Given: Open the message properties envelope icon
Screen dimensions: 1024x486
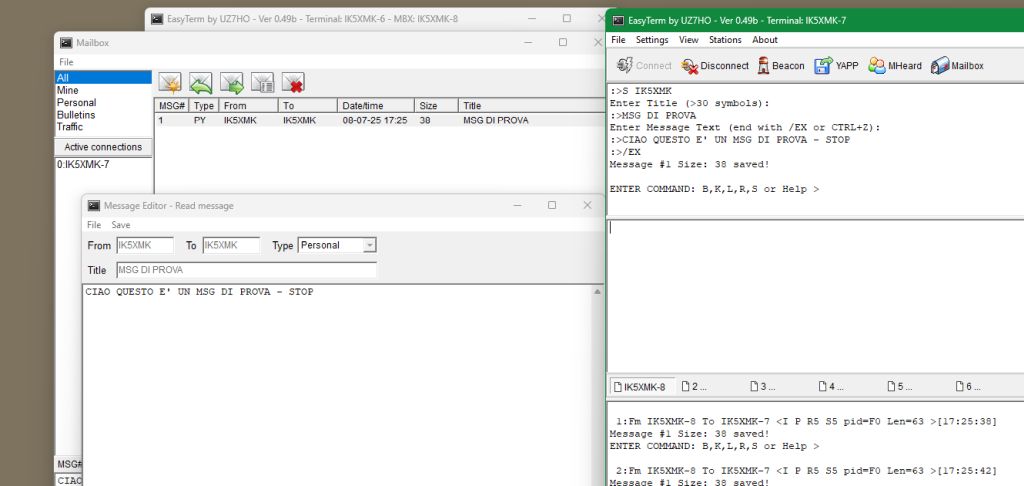Looking at the screenshot, I should point(262,83).
